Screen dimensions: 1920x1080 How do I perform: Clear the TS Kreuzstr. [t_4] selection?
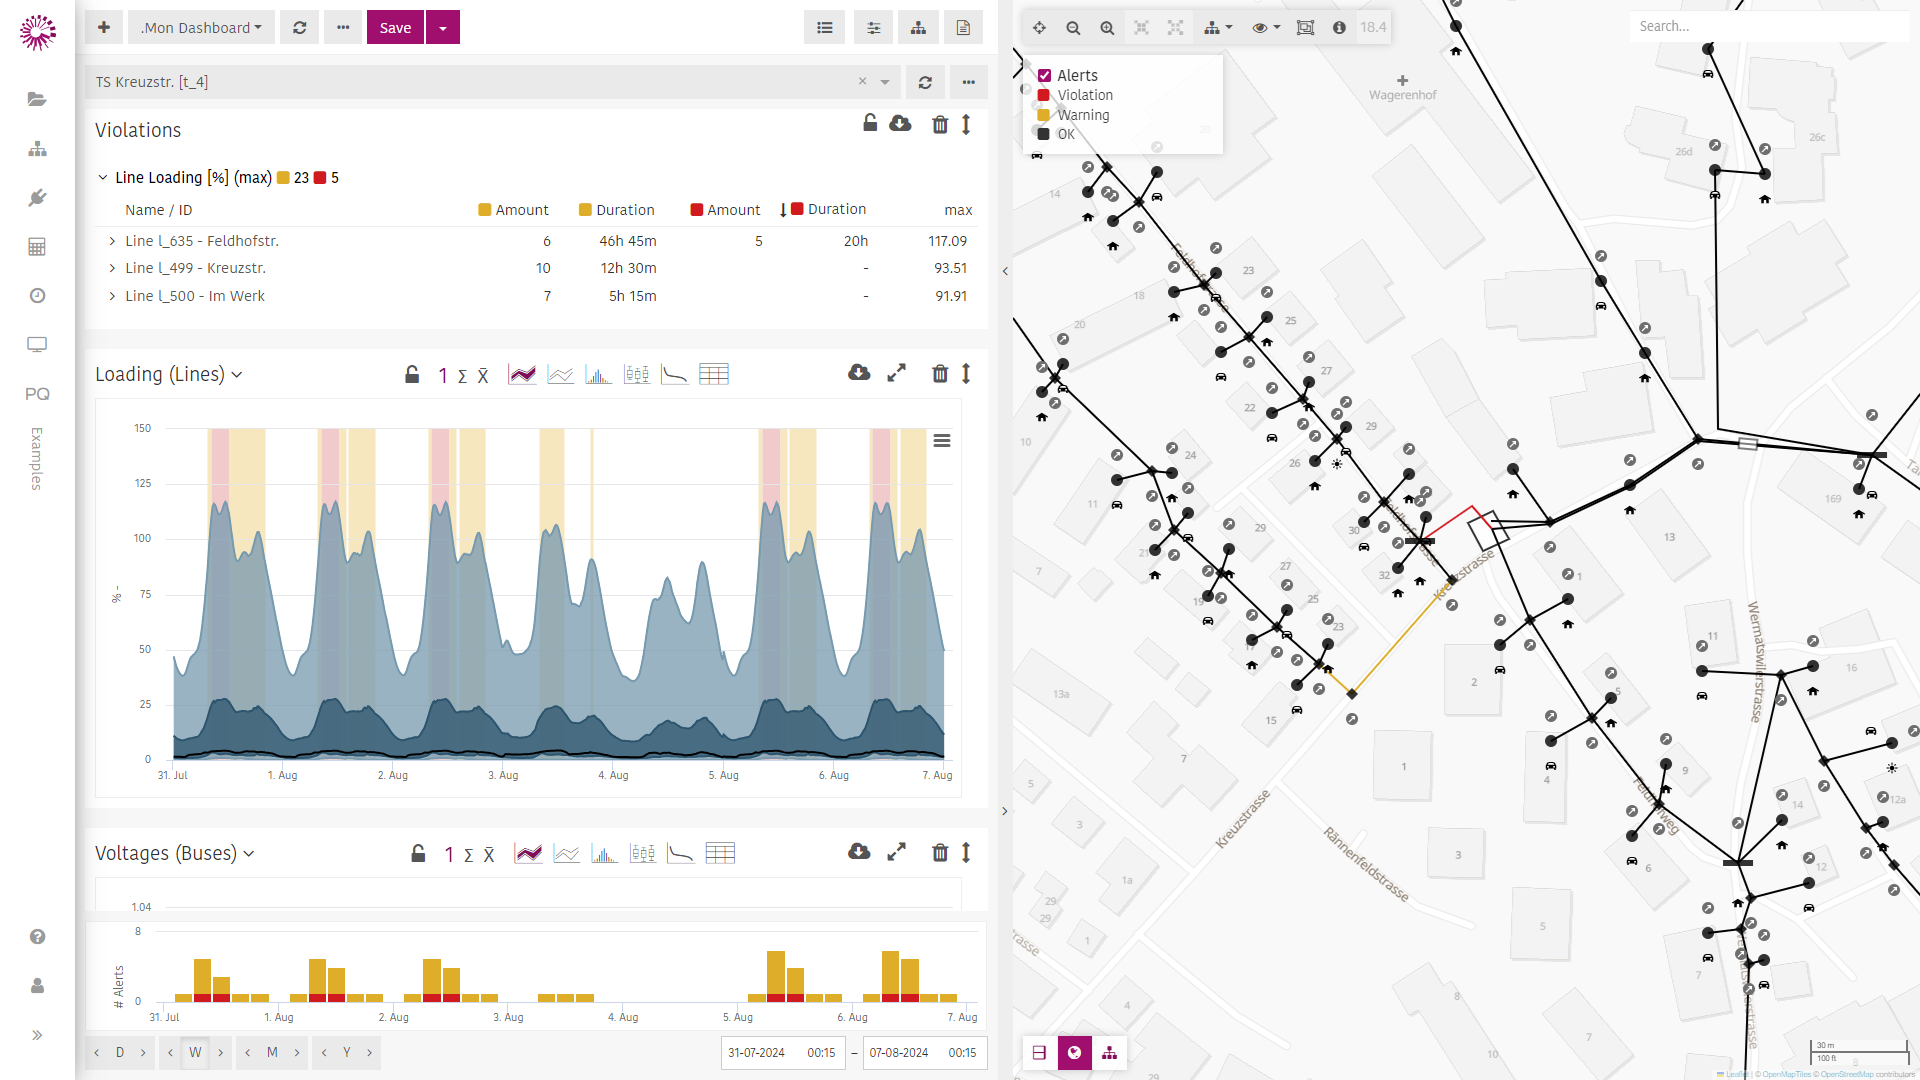click(863, 81)
